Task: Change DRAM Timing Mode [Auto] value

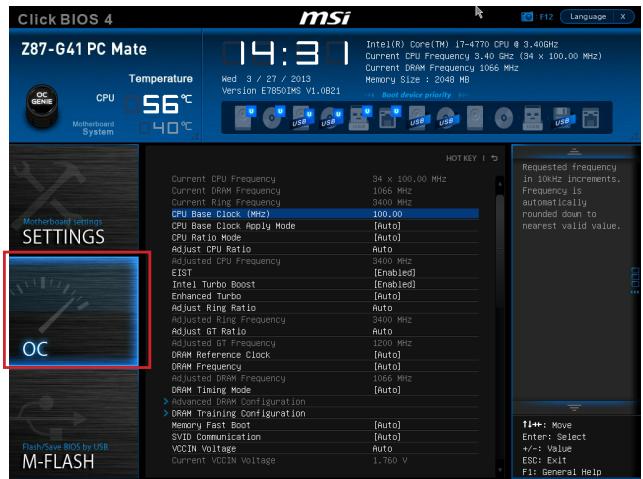Action: (387, 390)
